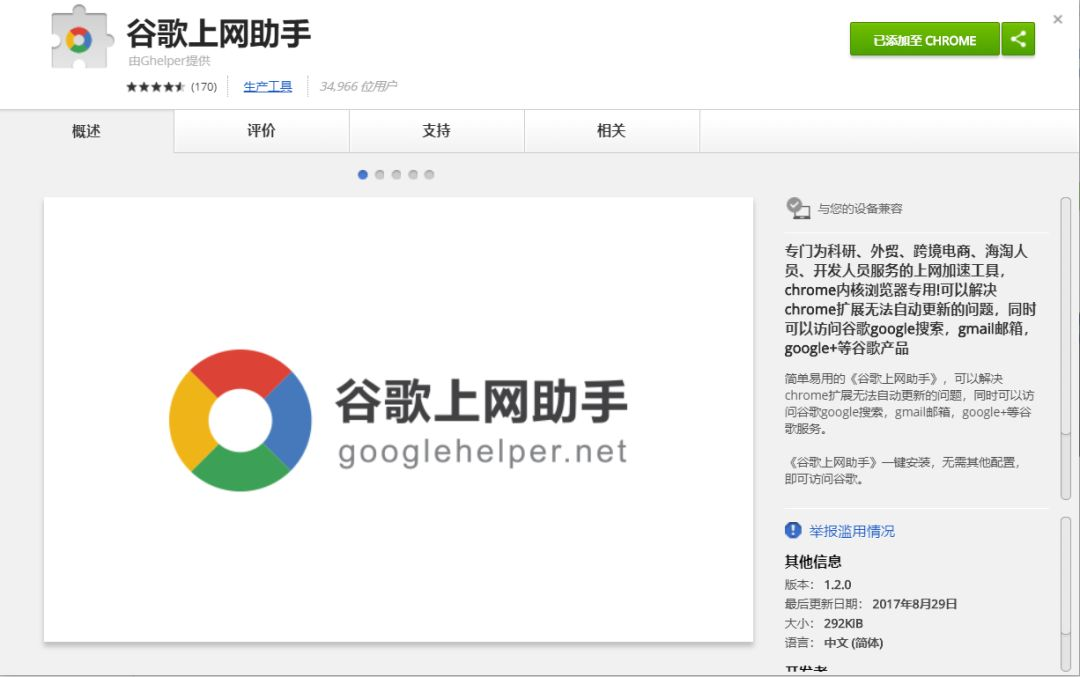
Task: Click the blue report-abuse exclamation icon
Action: click(x=793, y=530)
